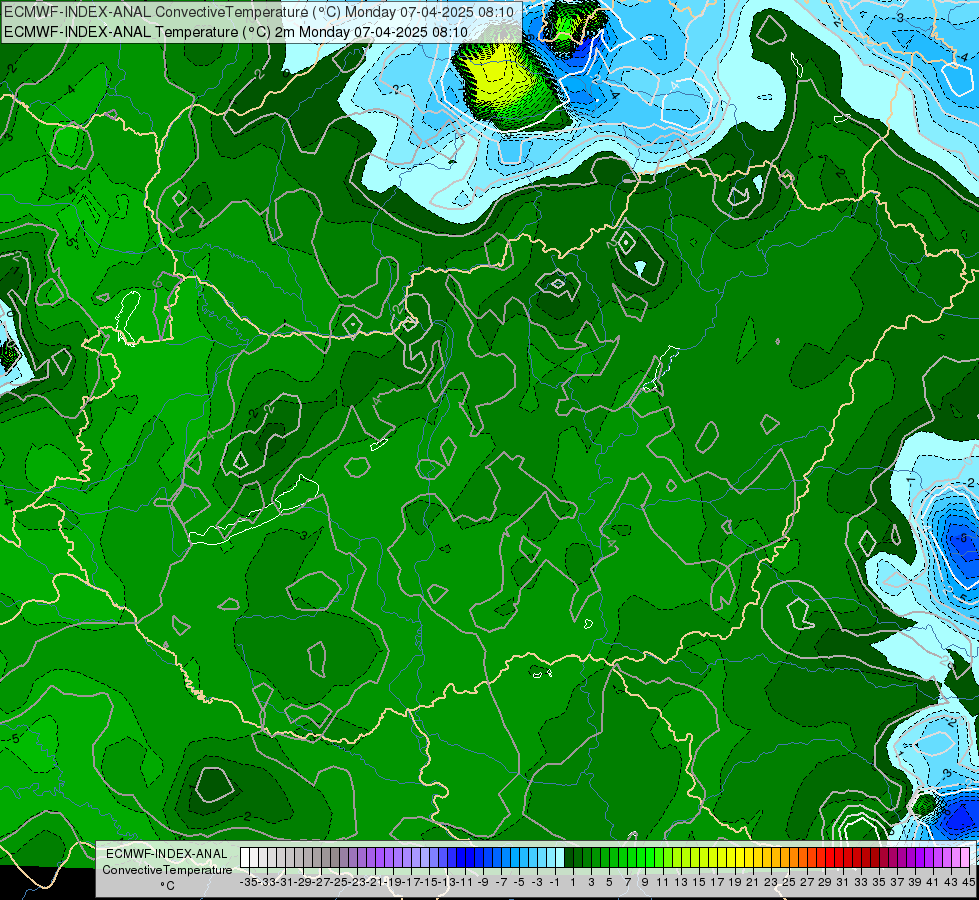The height and width of the screenshot is (900, 979).
Task: Click the °C unit label in legend
Action: coord(167,886)
